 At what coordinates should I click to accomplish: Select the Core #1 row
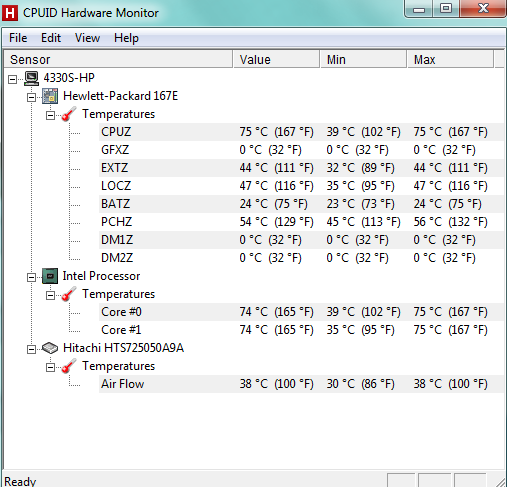tap(301, 330)
